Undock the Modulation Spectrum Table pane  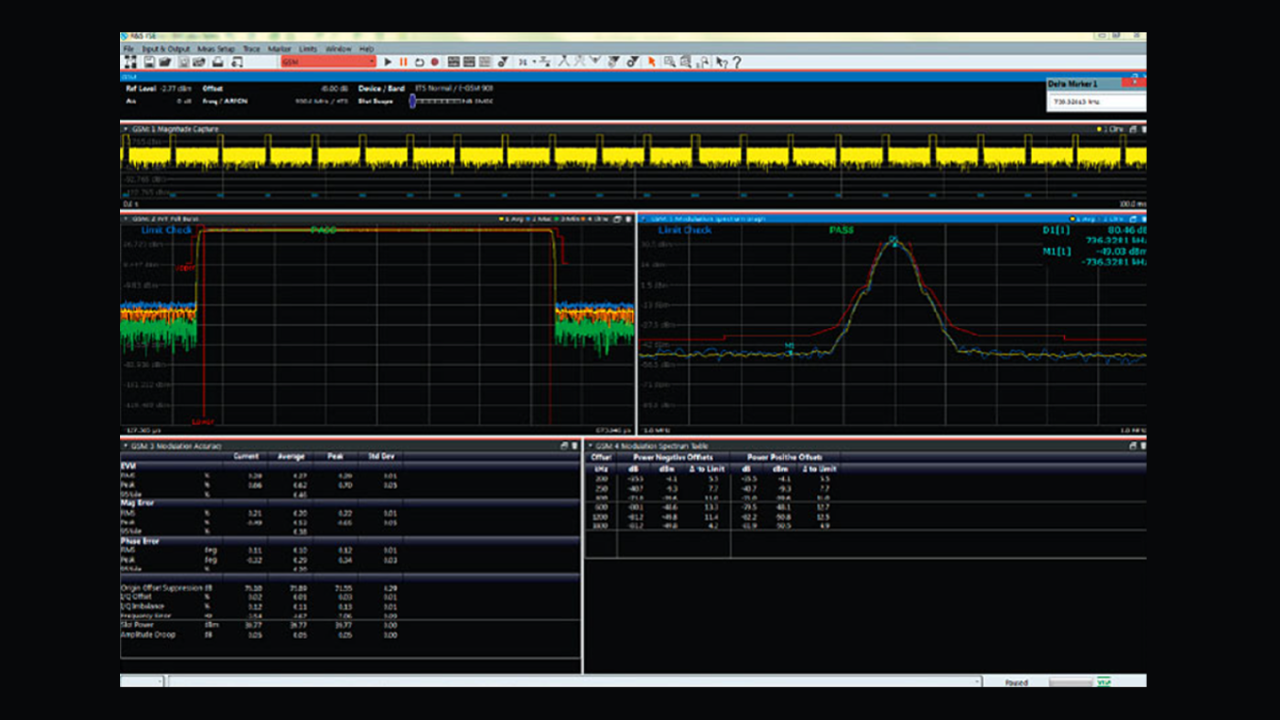1134,446
